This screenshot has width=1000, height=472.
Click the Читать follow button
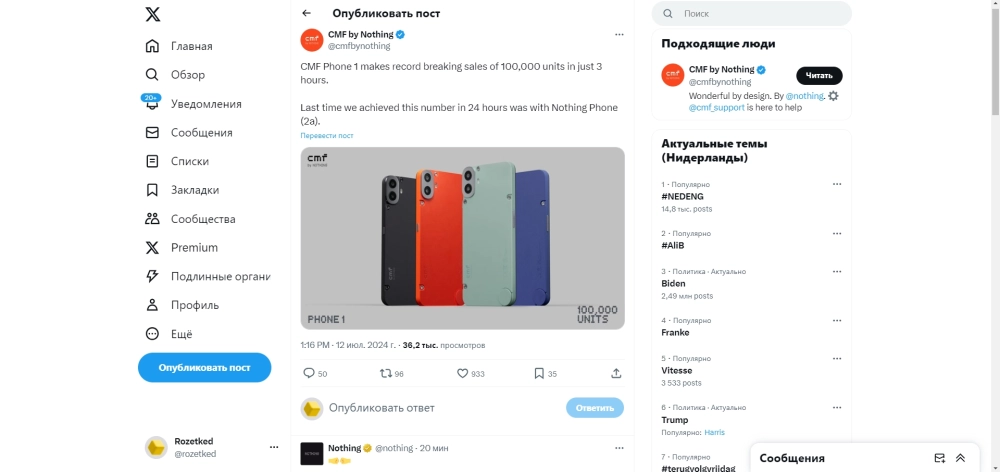[819, 75]
